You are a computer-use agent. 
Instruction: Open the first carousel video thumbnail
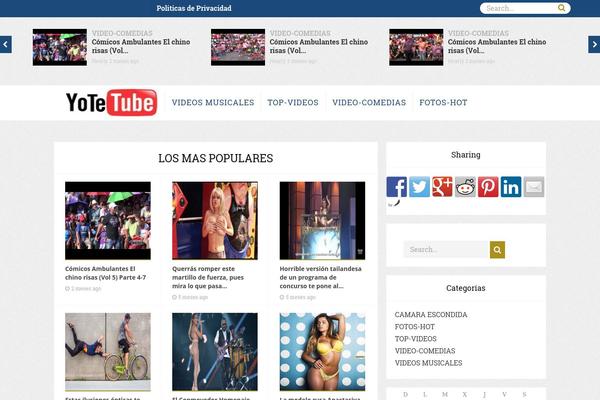[60, 47]
